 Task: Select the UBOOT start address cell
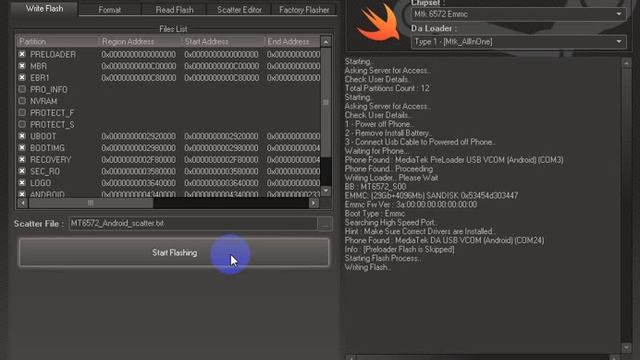pos(221,136)
